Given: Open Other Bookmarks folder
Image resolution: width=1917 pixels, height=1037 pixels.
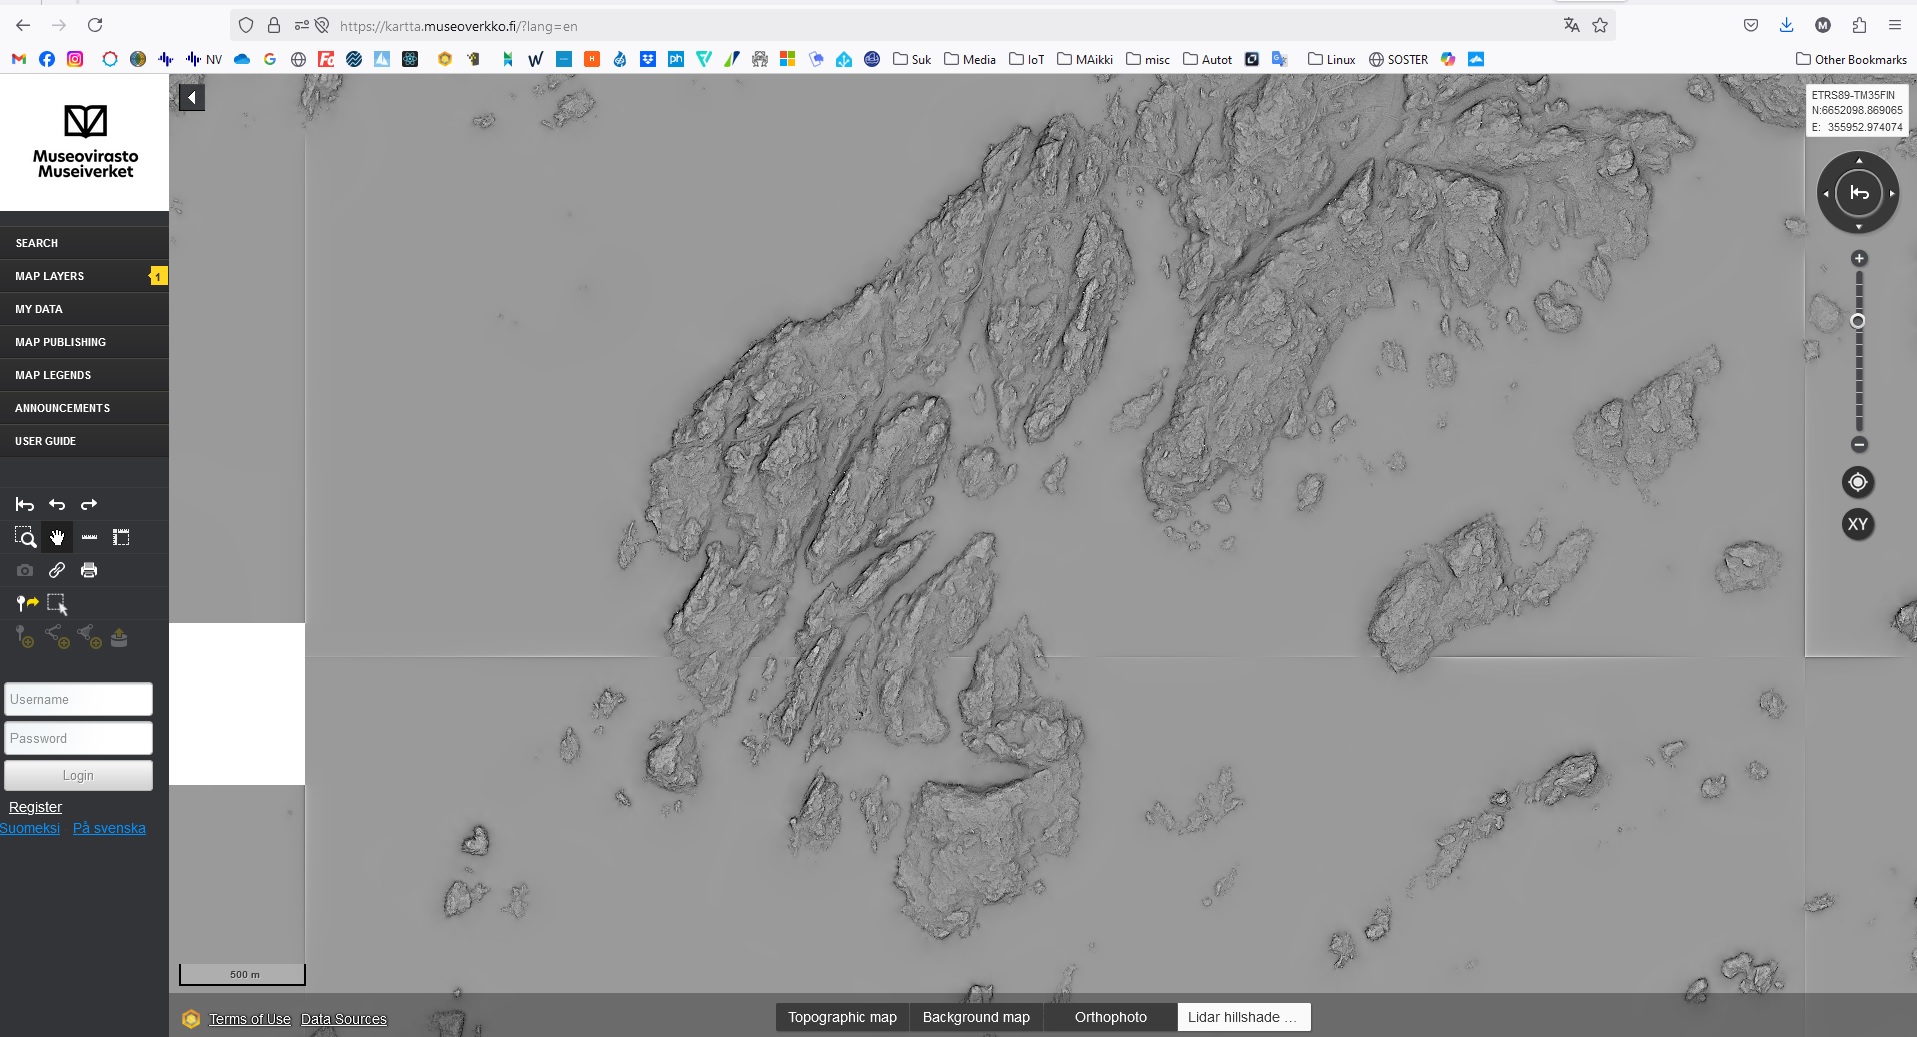Looking at the screenshot, I should 1851,59.
